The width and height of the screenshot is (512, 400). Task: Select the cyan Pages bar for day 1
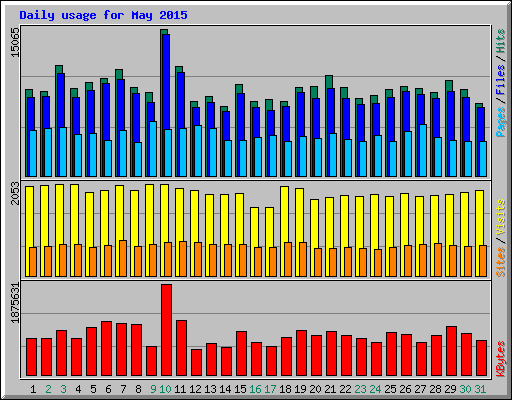coord(33,153)
